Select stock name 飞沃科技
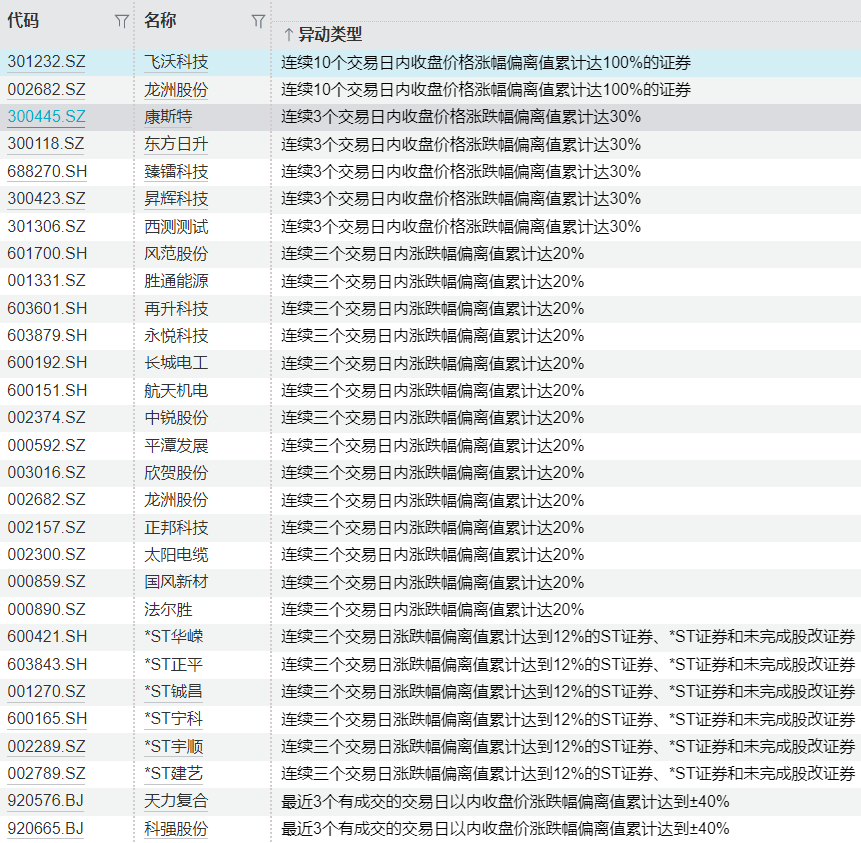The image size is (861, 843). click(x=176, y=62)
